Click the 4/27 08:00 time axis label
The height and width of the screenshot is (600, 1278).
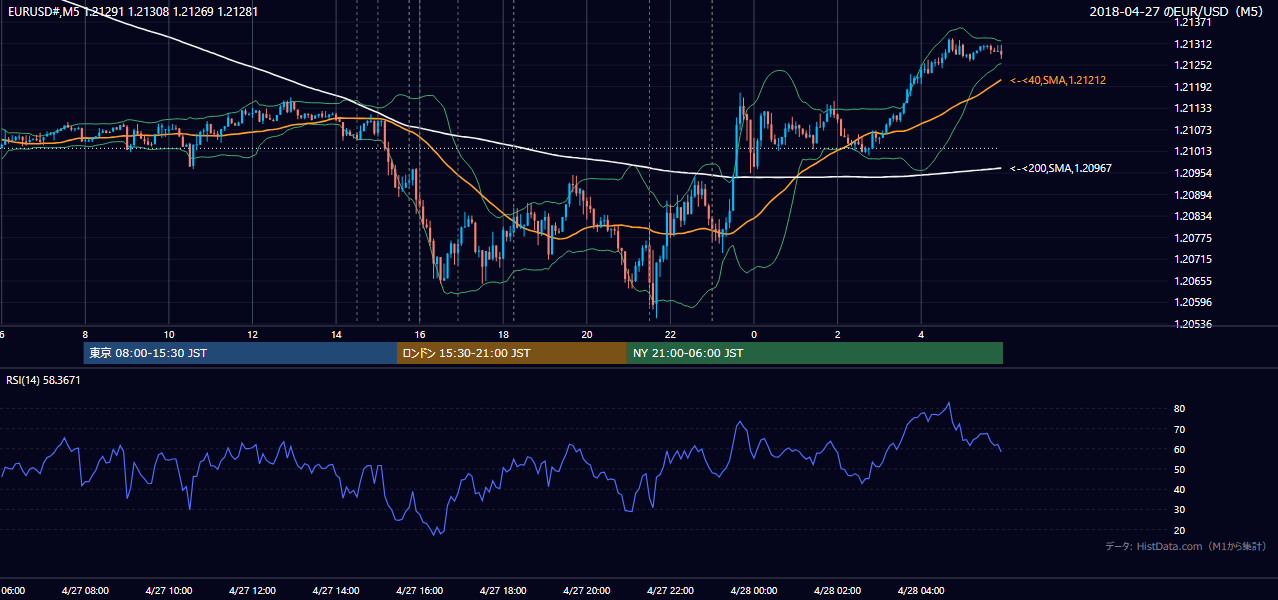84,591
